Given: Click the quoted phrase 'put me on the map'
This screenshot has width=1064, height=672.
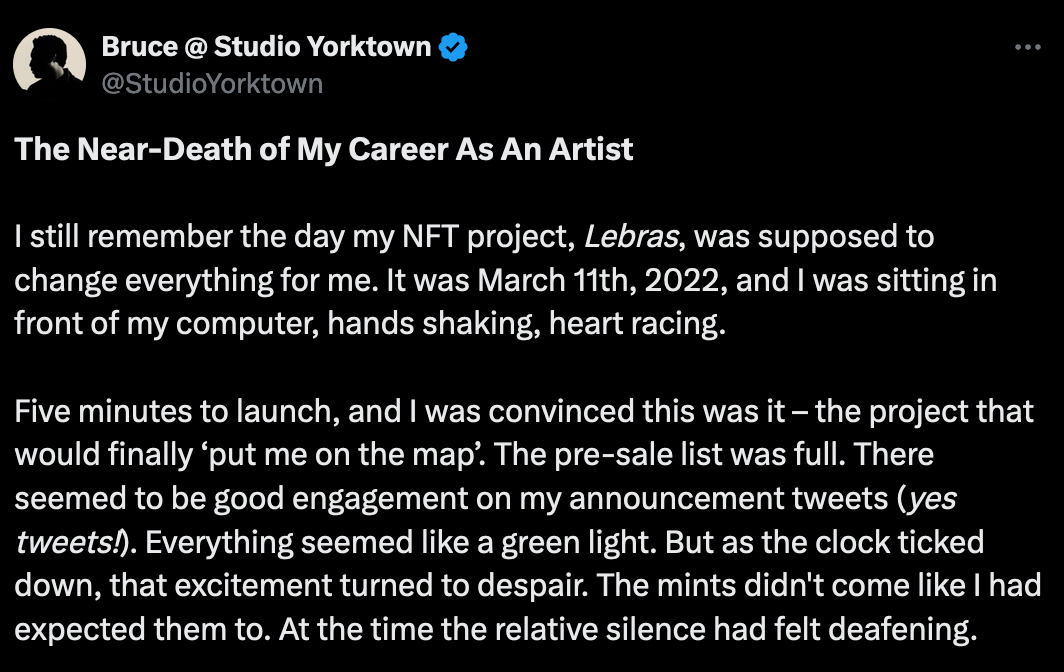Looking at the screenshot, I should pyautogui.click(x=343, y=455).
